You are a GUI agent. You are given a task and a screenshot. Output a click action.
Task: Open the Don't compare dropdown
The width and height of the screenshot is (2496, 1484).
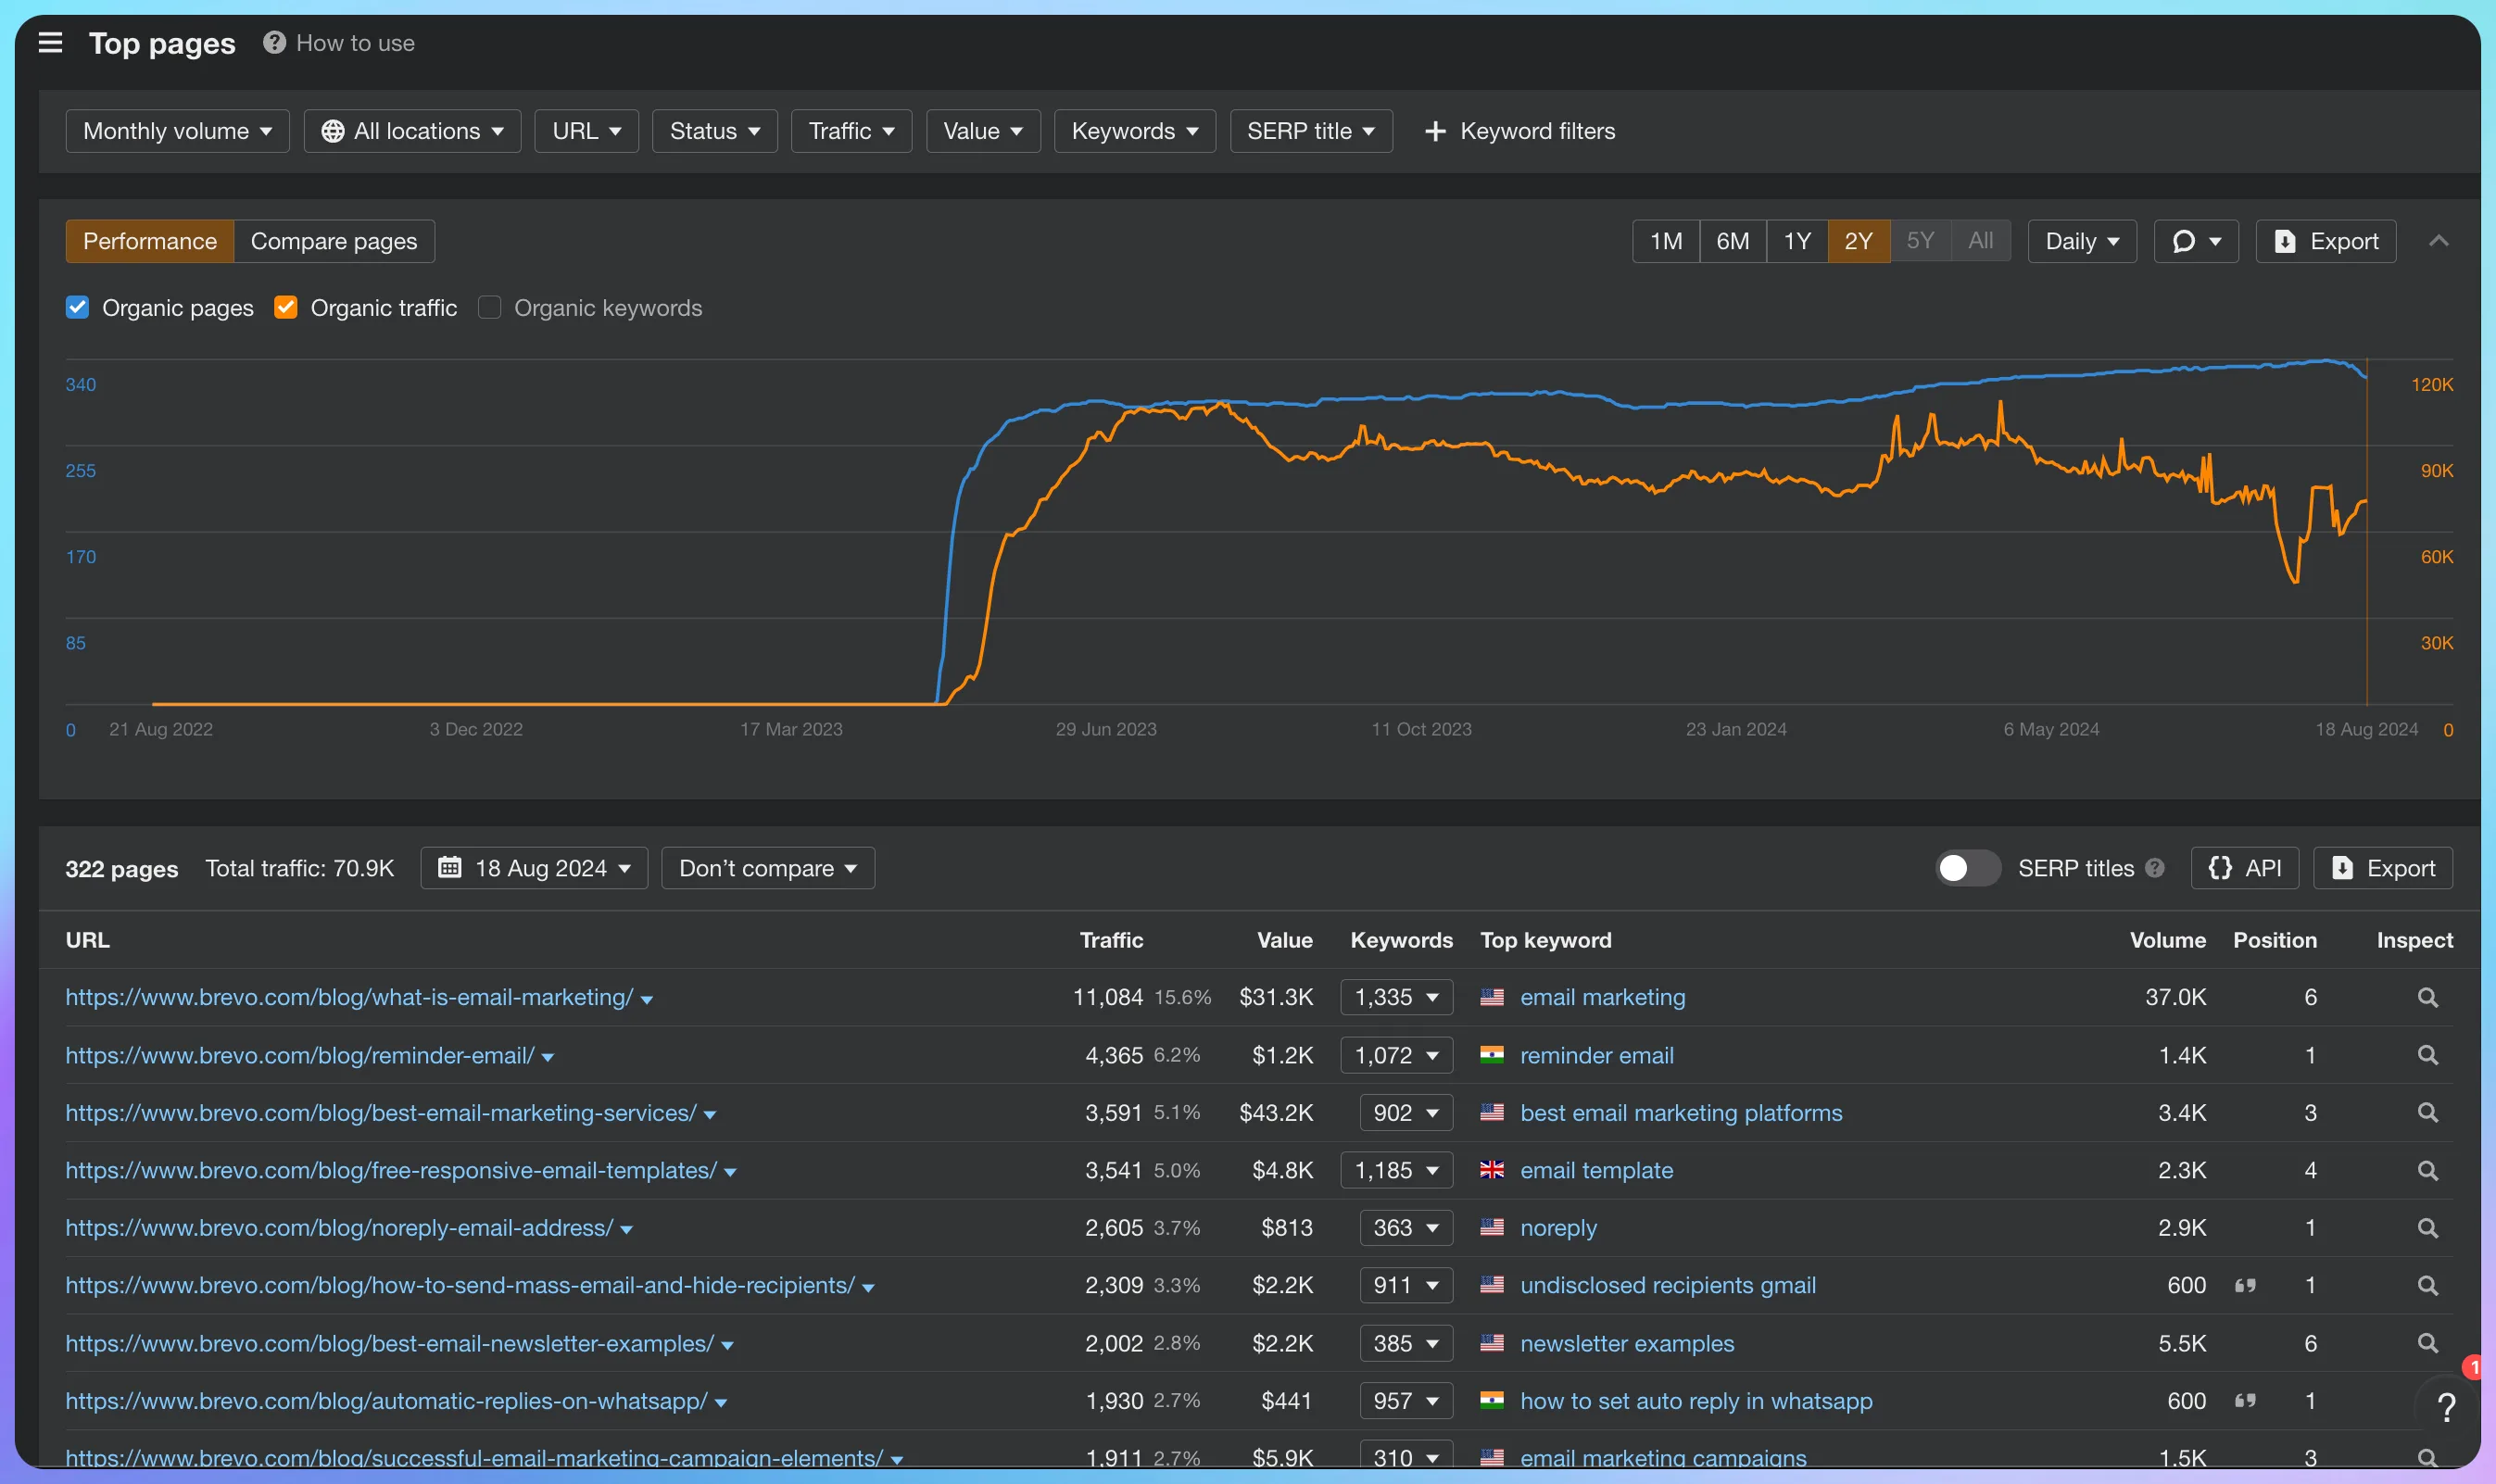pos(767,868)
